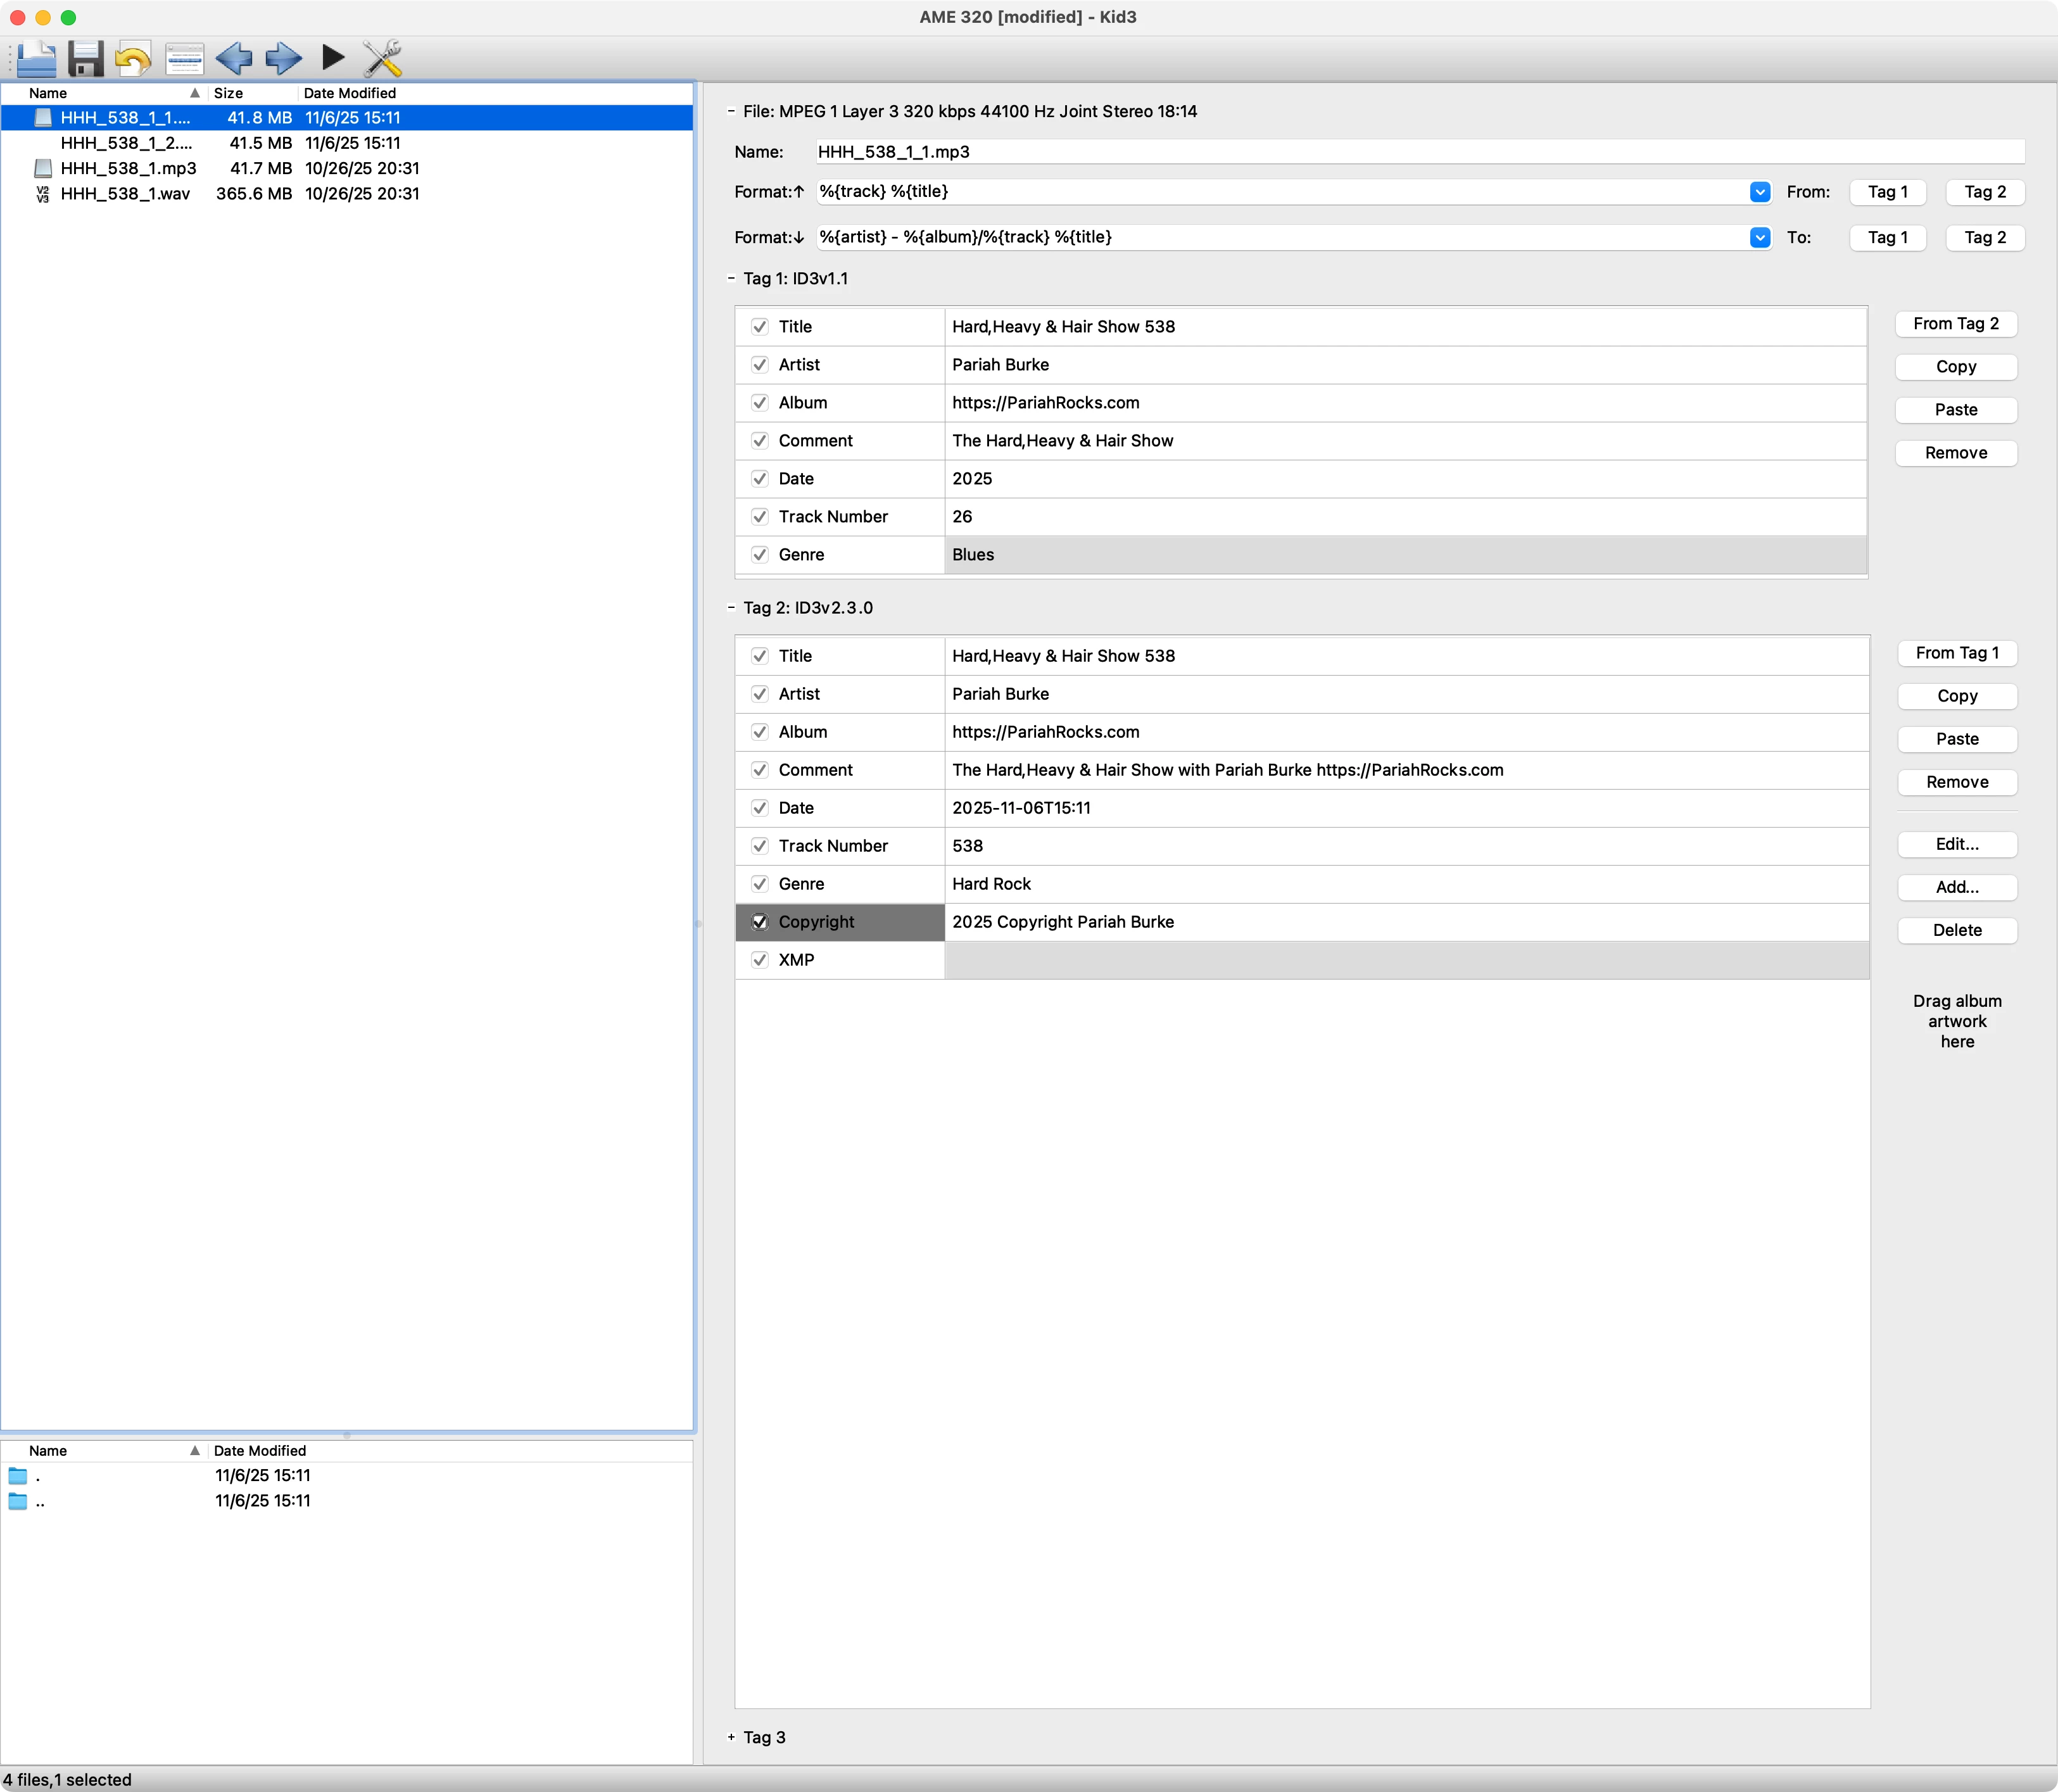This screenshot has height=1792, width=2058.
Task: Revert changes with the yellow undo arrow
Action: coord(133,59)
